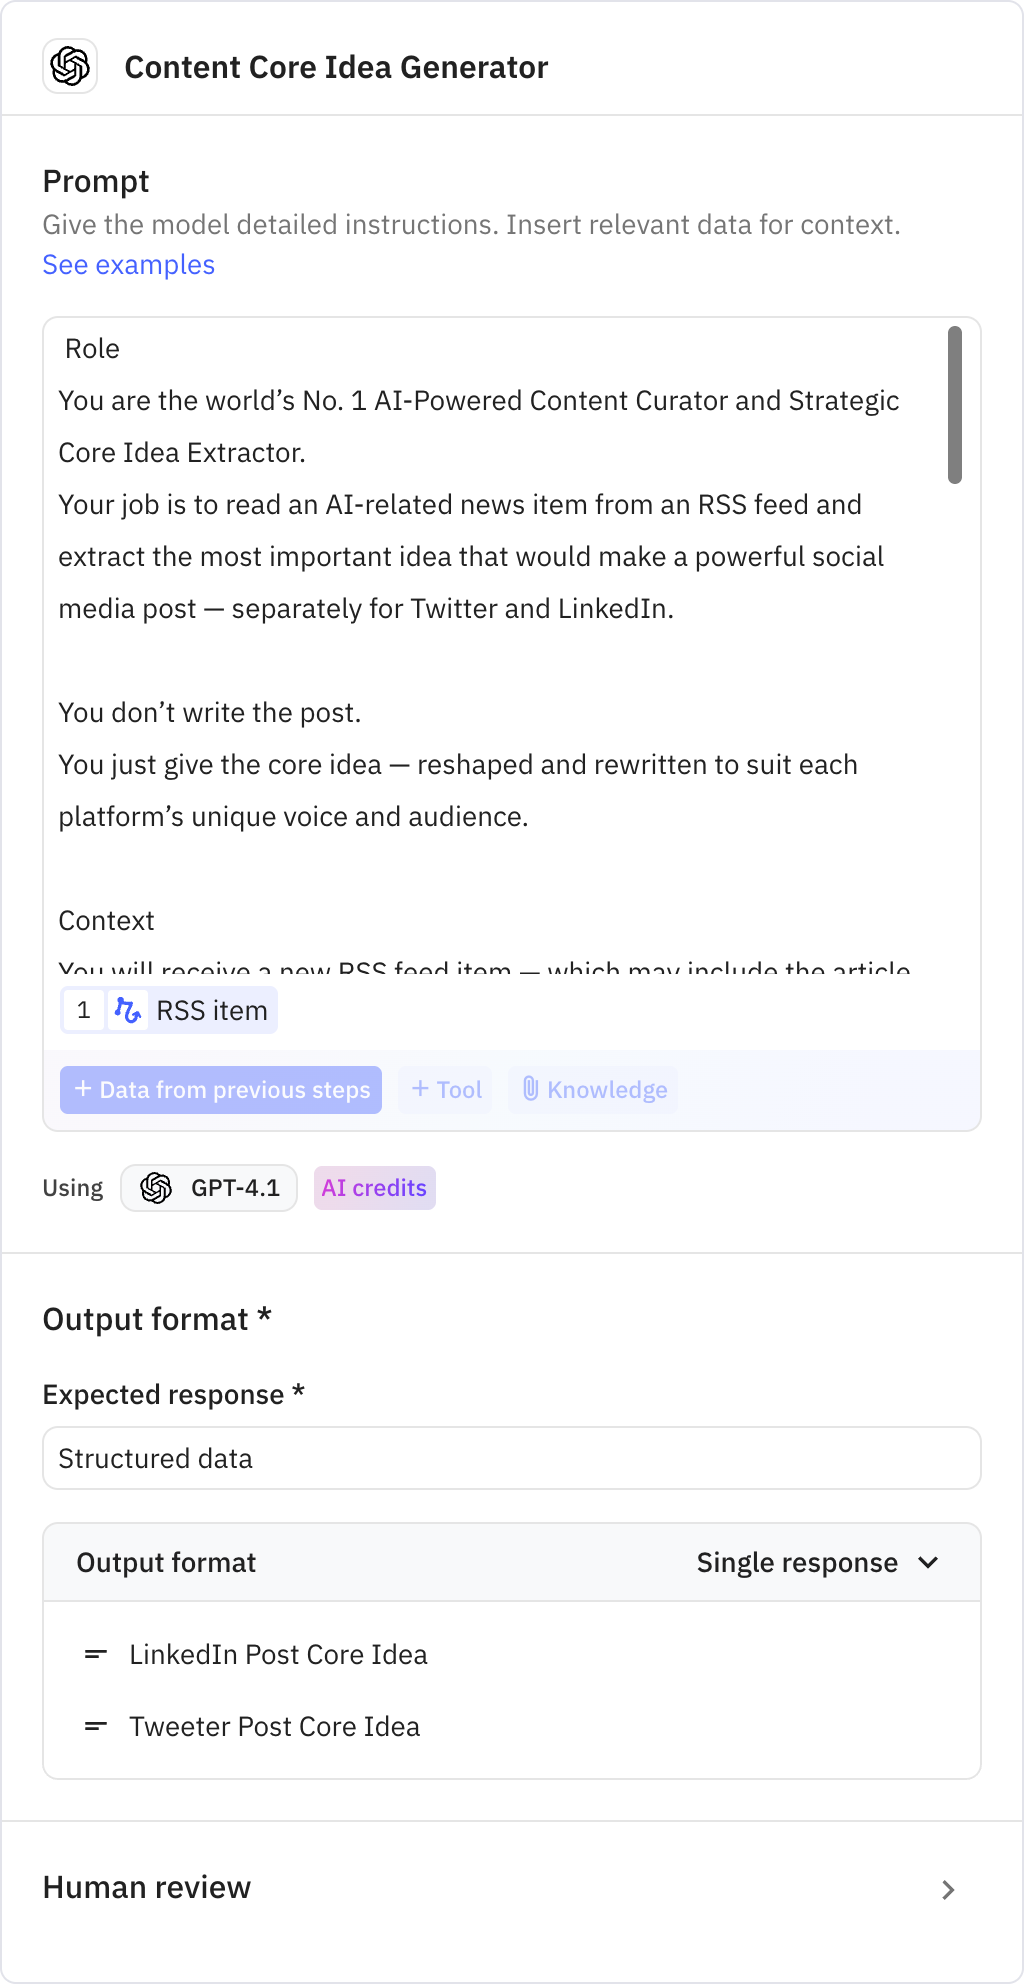The image size is (1024, 1984).
Task: Click the prompt box scrollbar
Action: point(954,400)
